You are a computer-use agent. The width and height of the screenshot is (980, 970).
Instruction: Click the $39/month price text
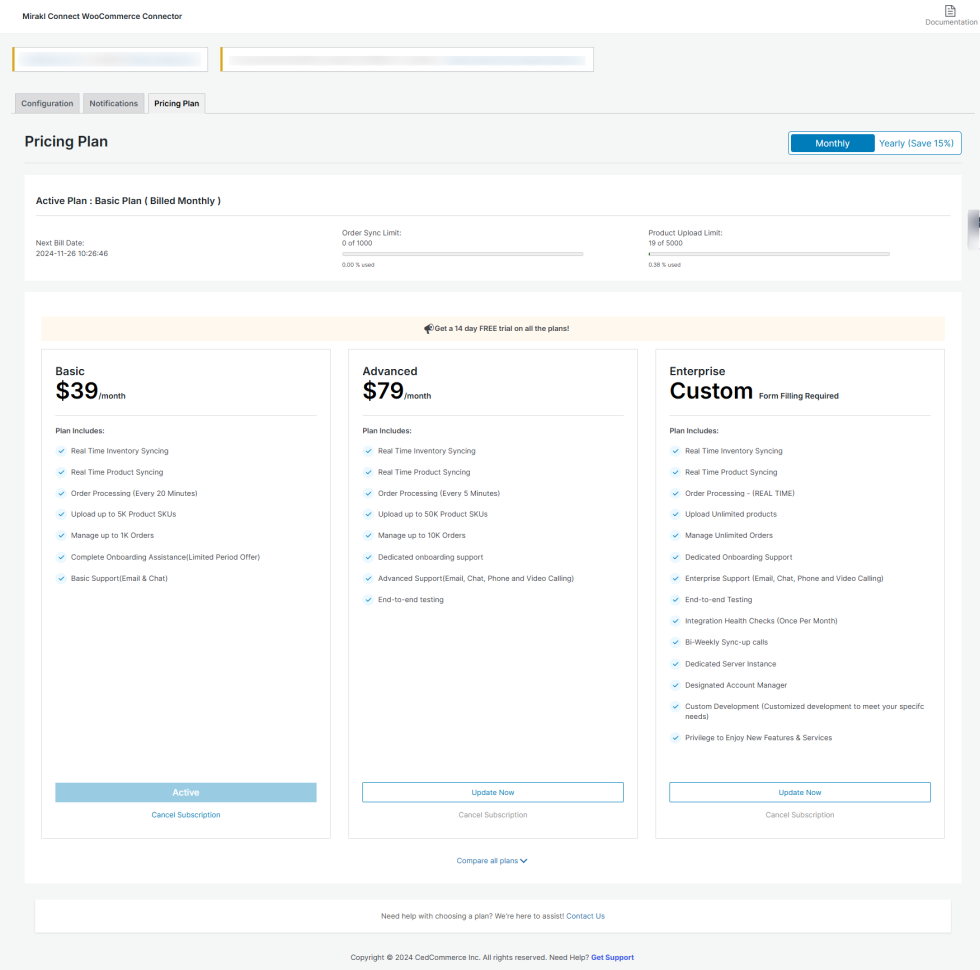click(91, 391)
